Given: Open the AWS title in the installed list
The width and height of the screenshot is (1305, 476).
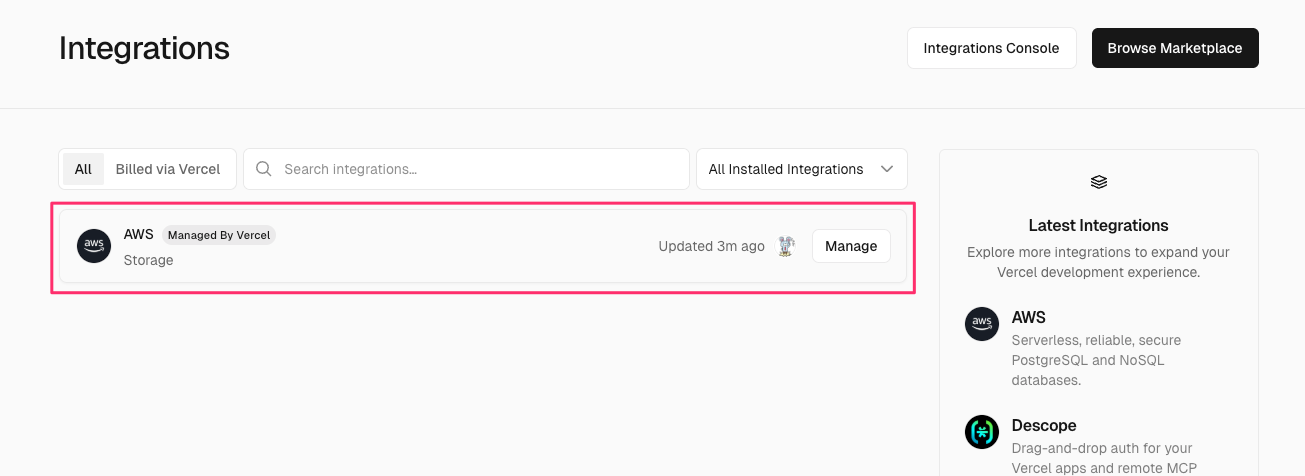Looking at the screenshot, I should click(139, 234).
